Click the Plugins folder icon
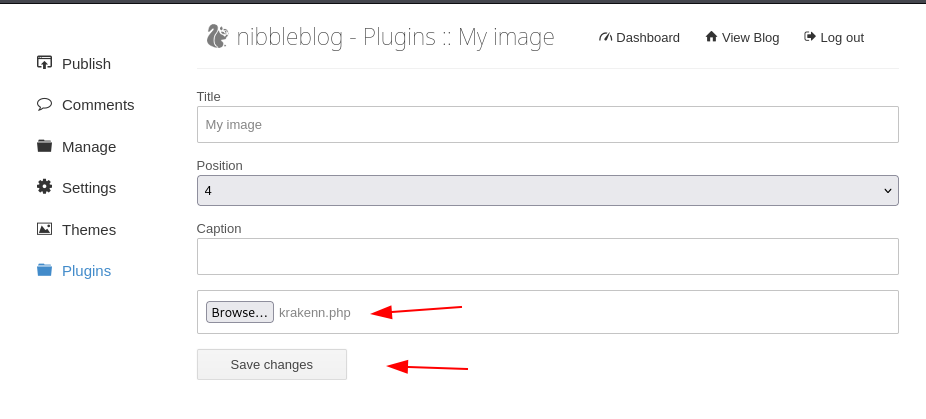The image size is (926, 419). pyautogui.click(x=44, y=270)
